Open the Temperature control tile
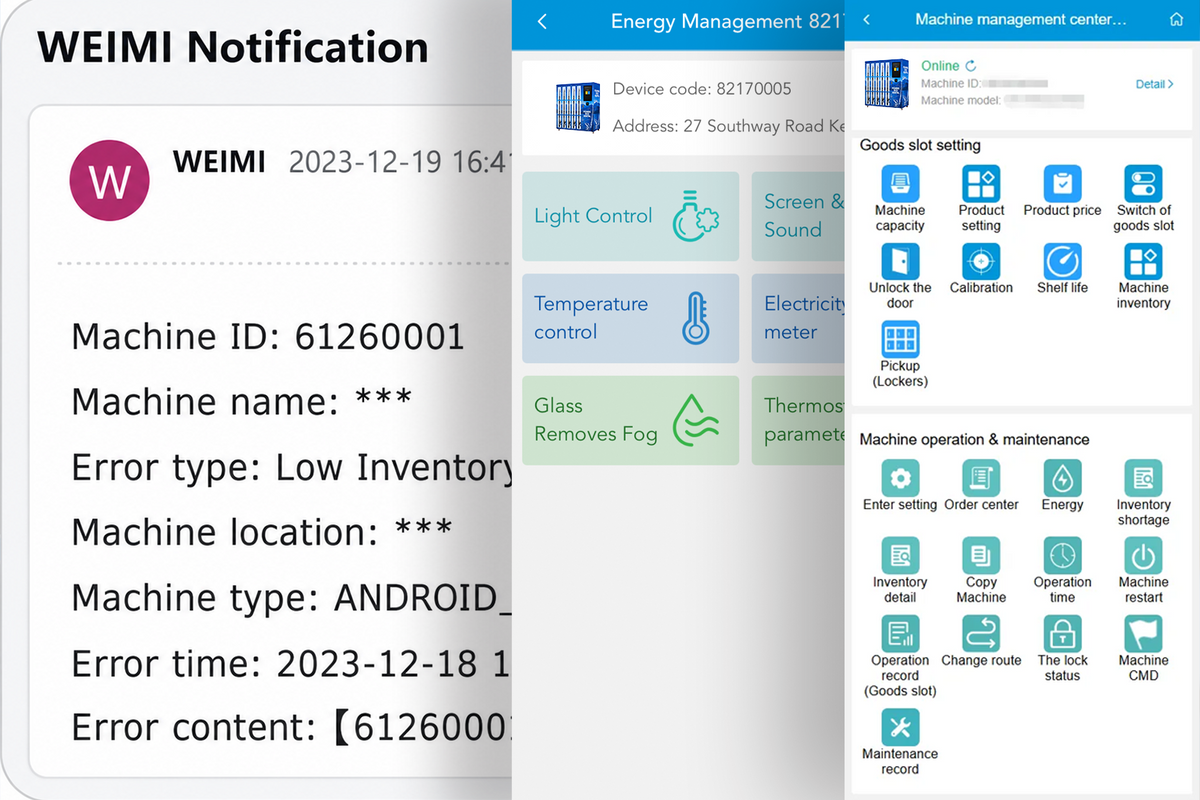 630,318
